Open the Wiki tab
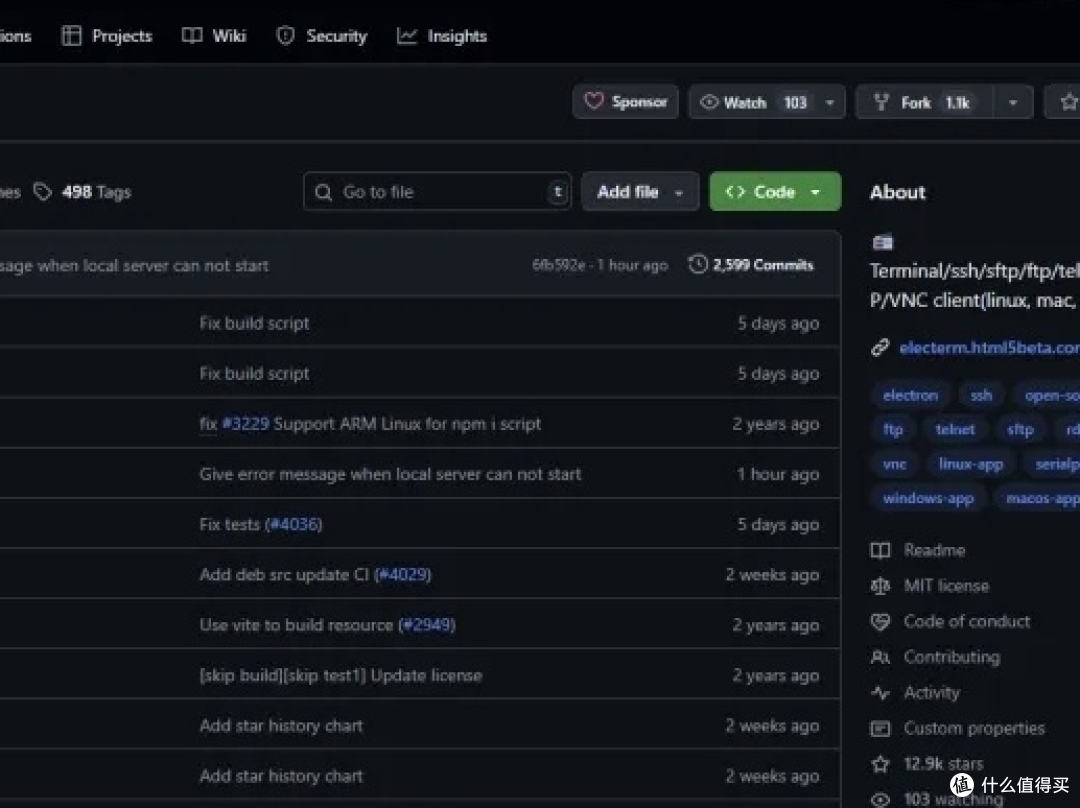 coord(214,36)
